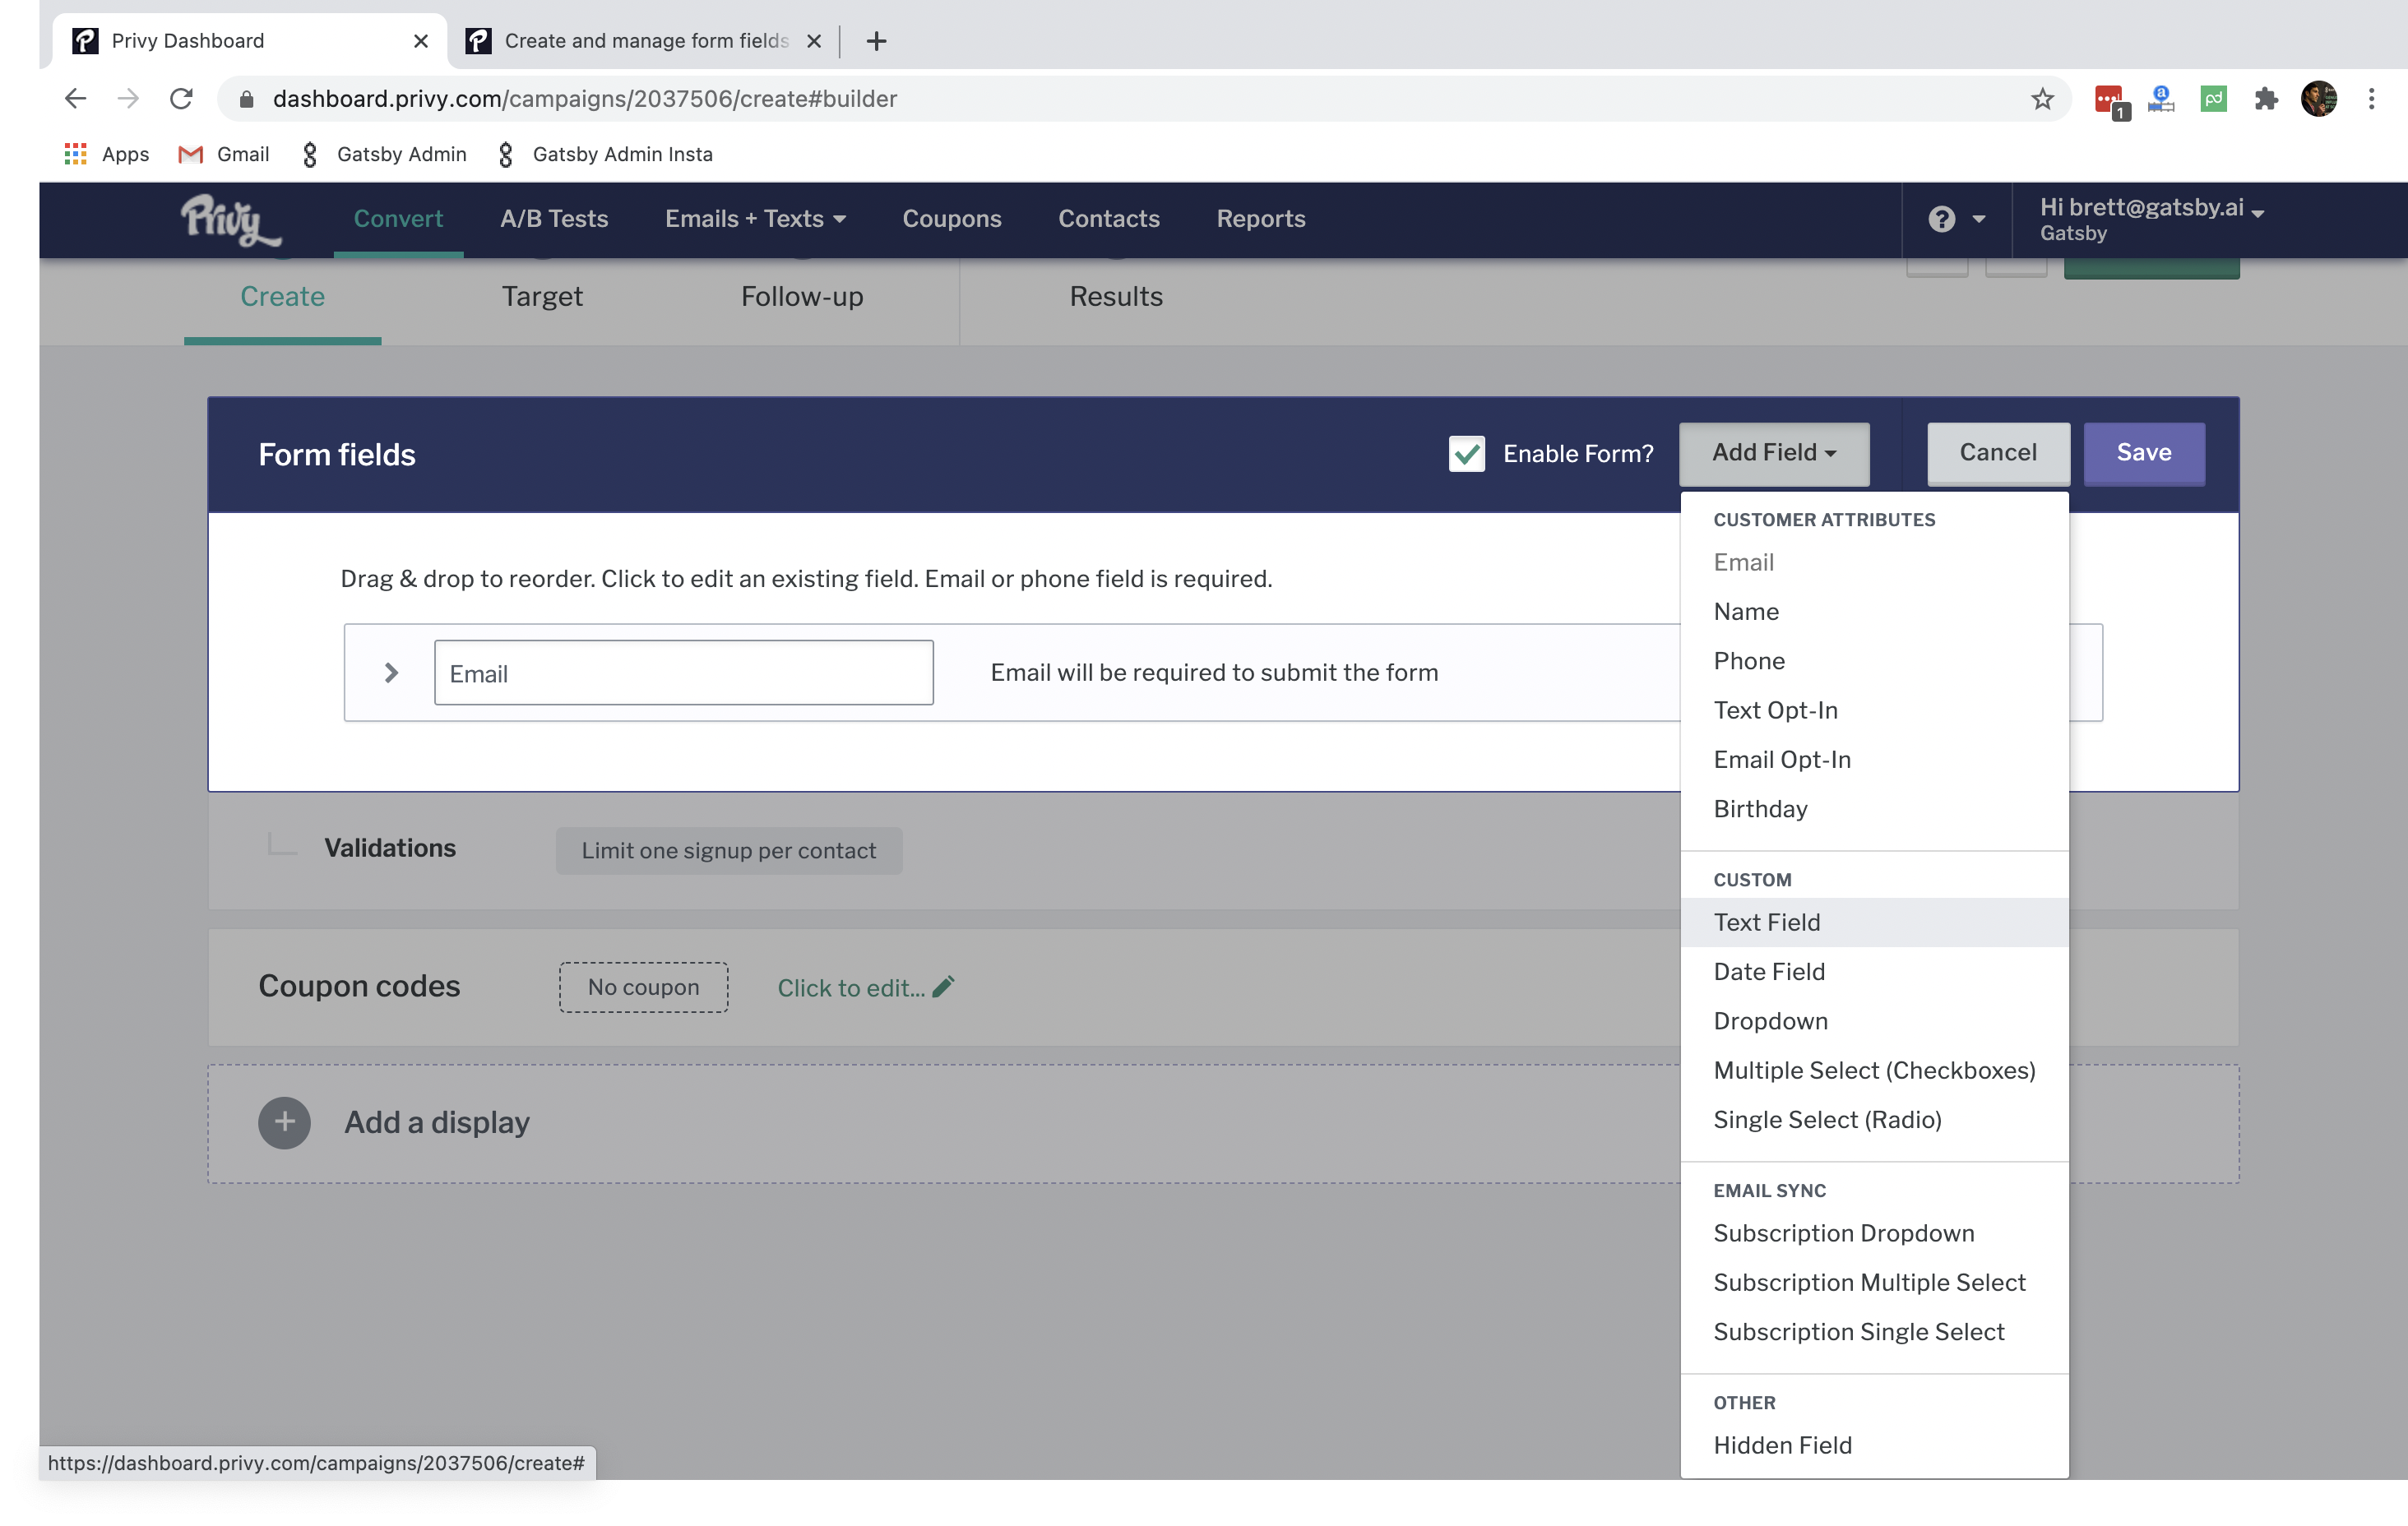
Task: Click the browser back arrow
Action: pos(75,98)
